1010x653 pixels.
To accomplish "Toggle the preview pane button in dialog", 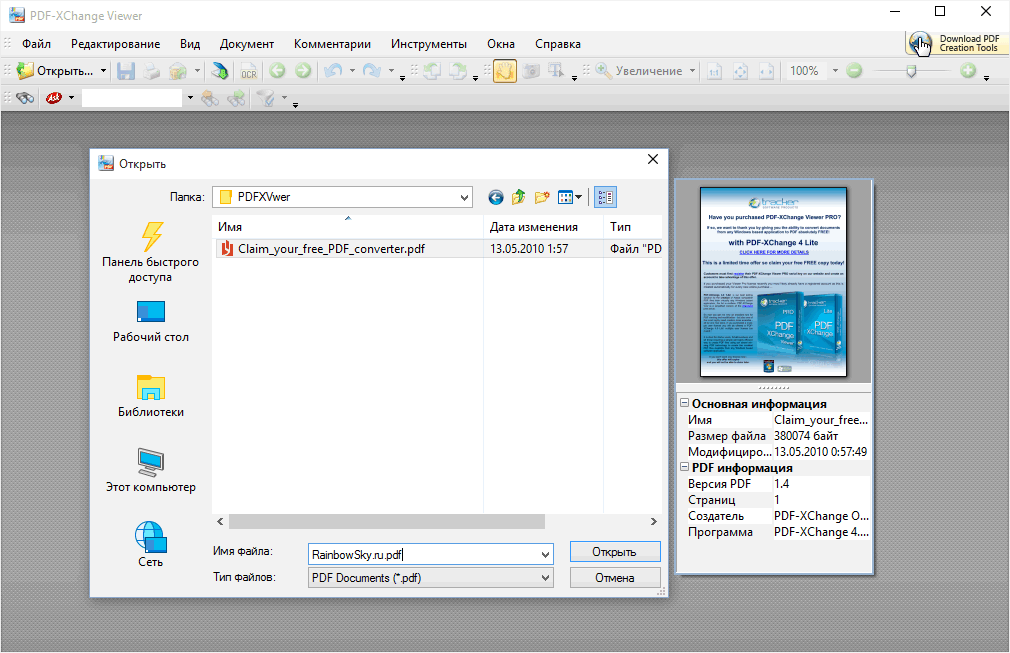I will [x=605, y=197].
